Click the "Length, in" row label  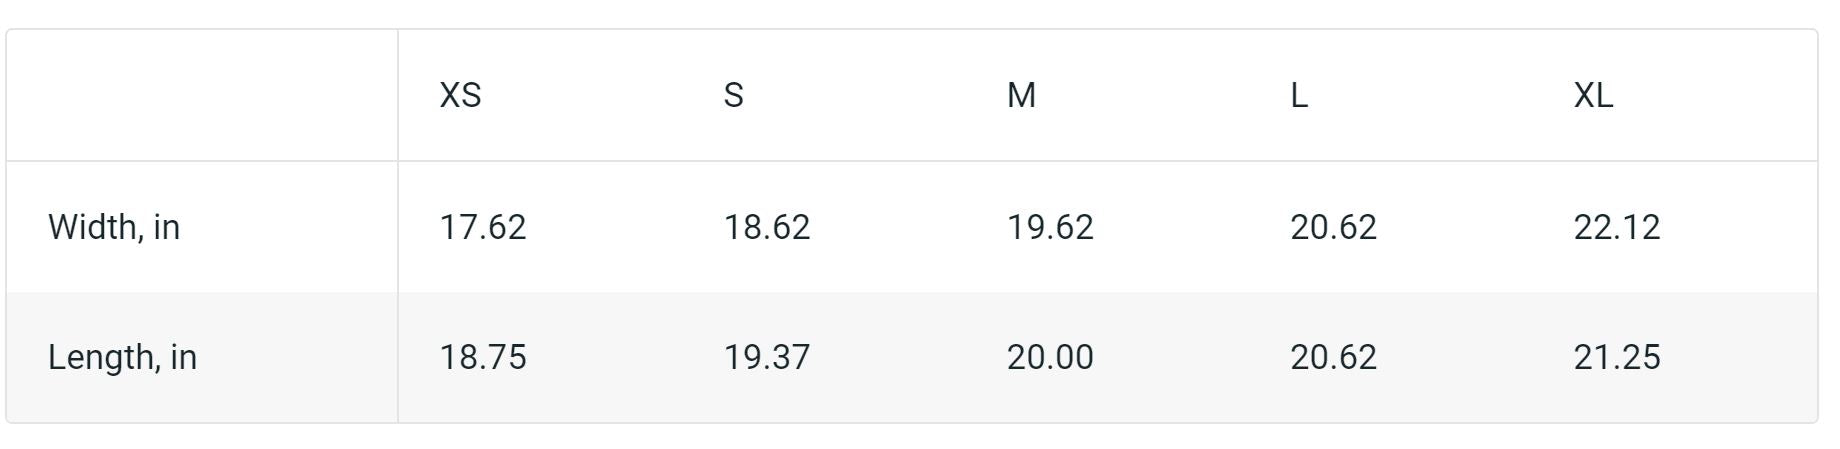tap(122, 357)
